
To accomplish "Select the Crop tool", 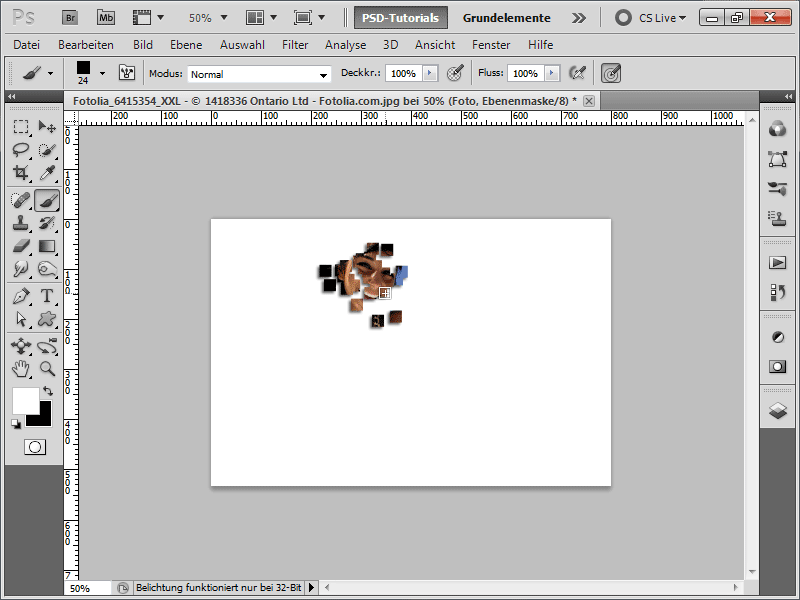I will click(21, 173).
